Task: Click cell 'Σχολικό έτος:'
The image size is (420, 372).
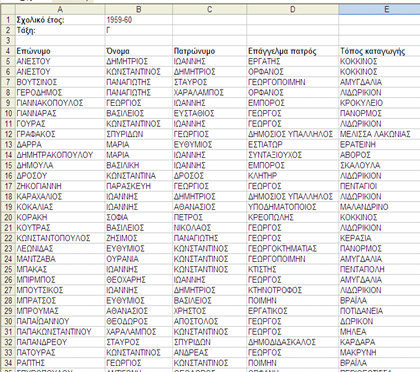Action: (60, 20)
